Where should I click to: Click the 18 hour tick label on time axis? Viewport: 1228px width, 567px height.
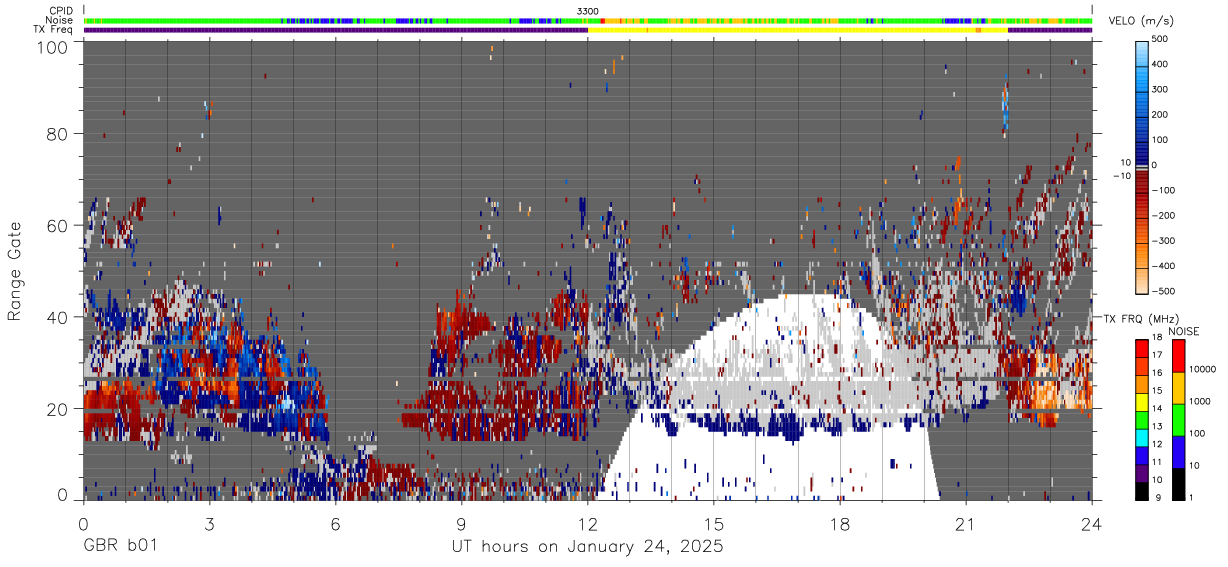click(840, 524)
